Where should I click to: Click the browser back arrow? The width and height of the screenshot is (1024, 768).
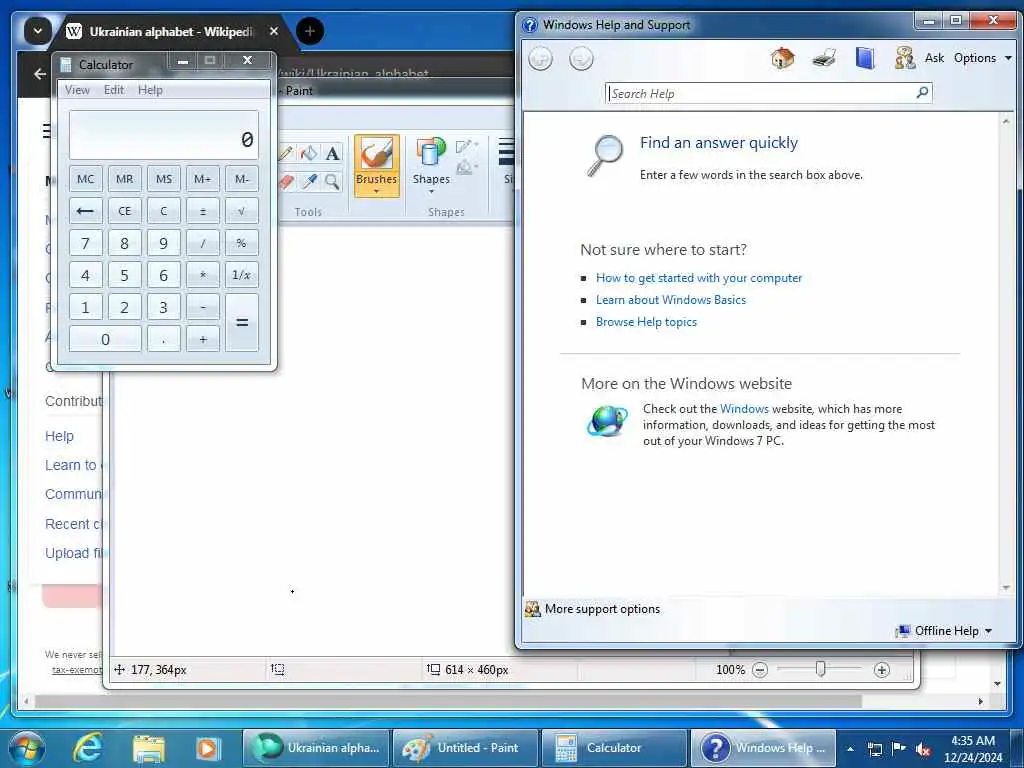click(x=40, y=74)
